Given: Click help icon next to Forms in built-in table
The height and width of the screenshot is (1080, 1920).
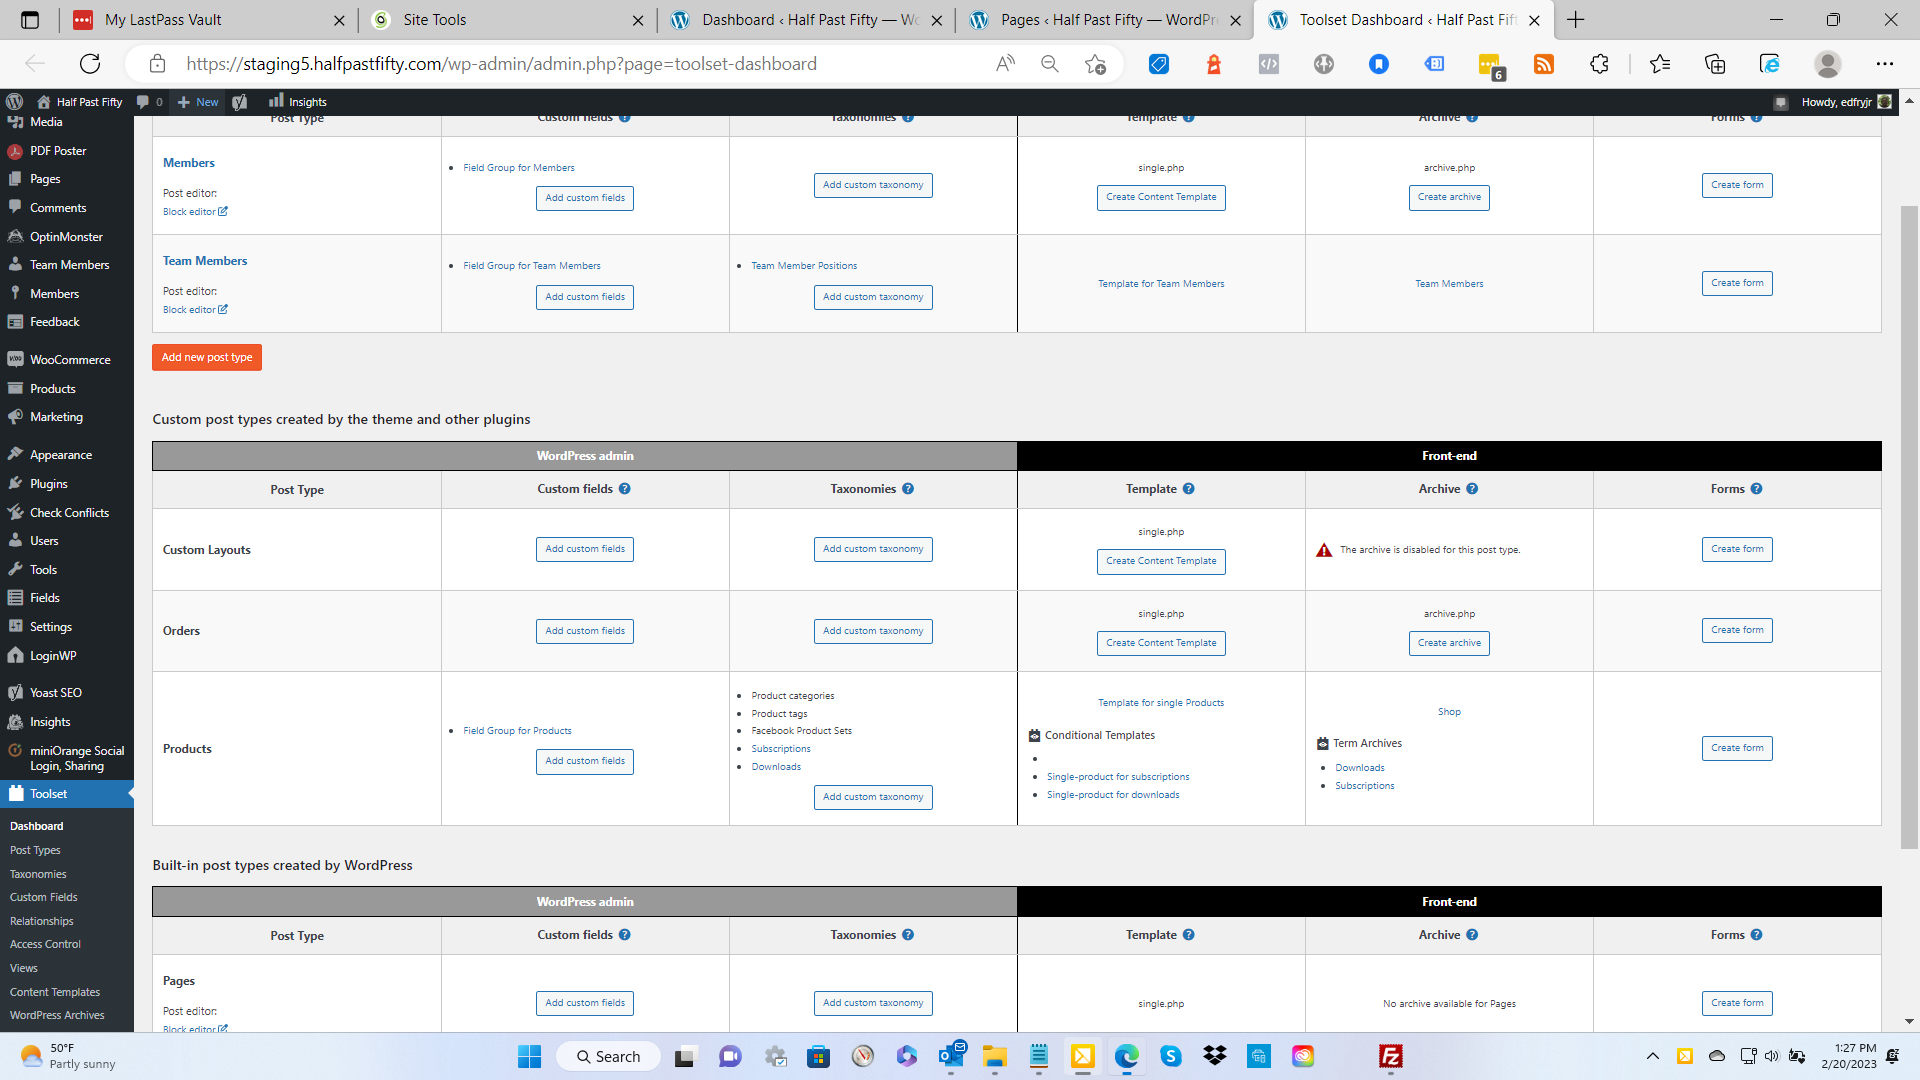Looking at the screenshot, I should click(1757, 935).
